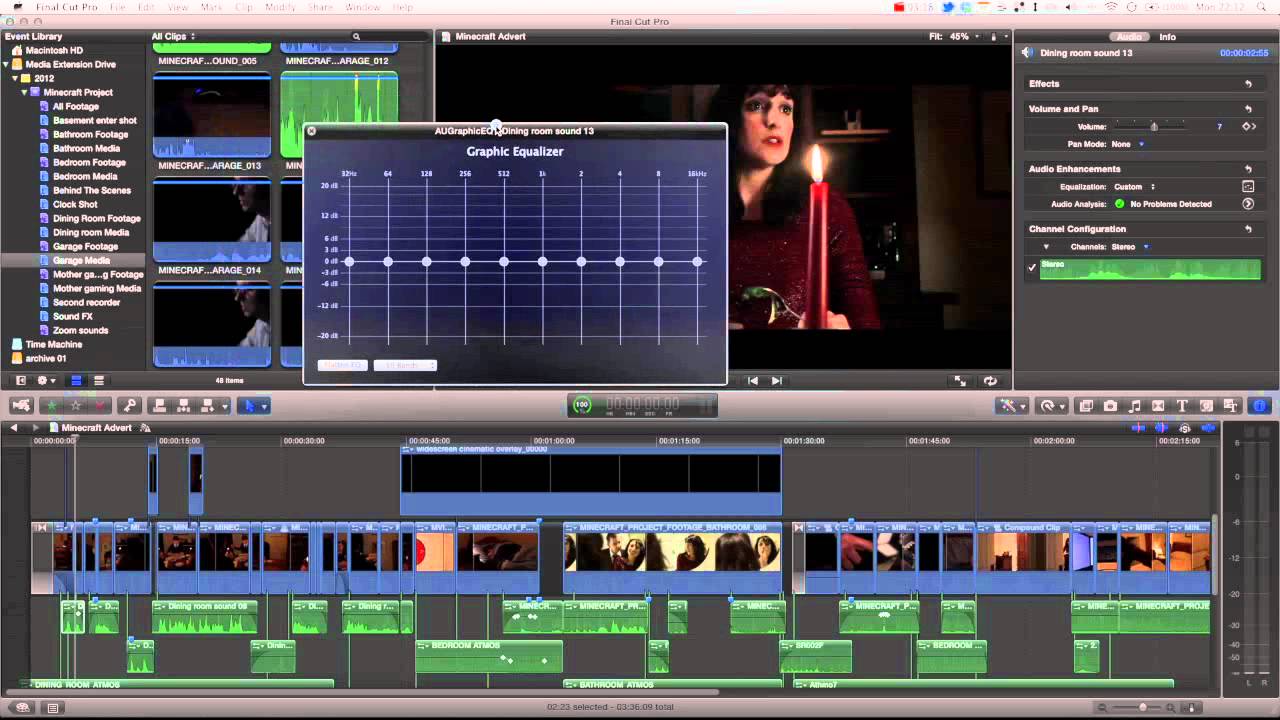The image size is (1280, 720).
Task: Open the Titles Browser T icon
Action: (x=1182, y=406)
